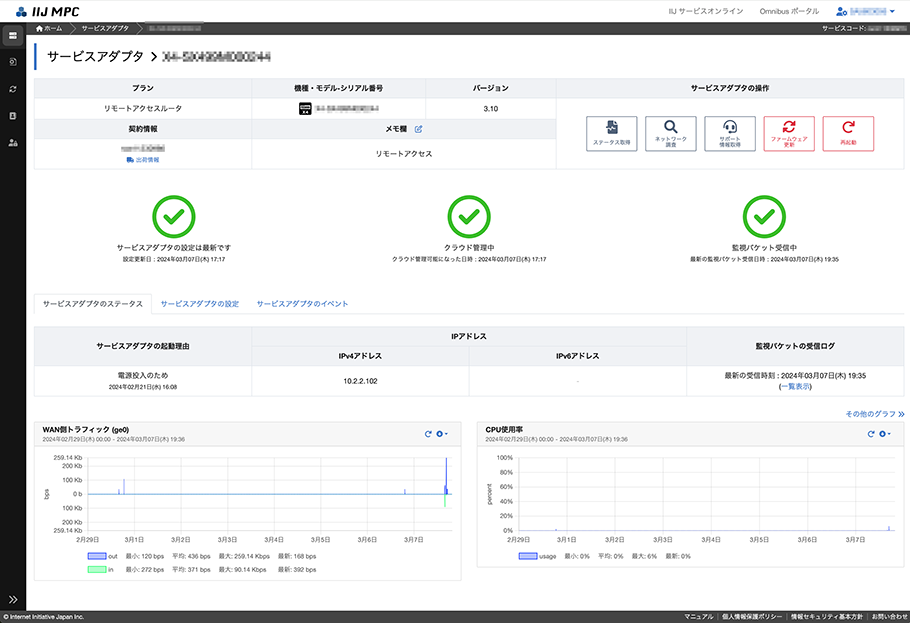
Task: Click the red 再起動 reboot button
Action: point(848,133)
